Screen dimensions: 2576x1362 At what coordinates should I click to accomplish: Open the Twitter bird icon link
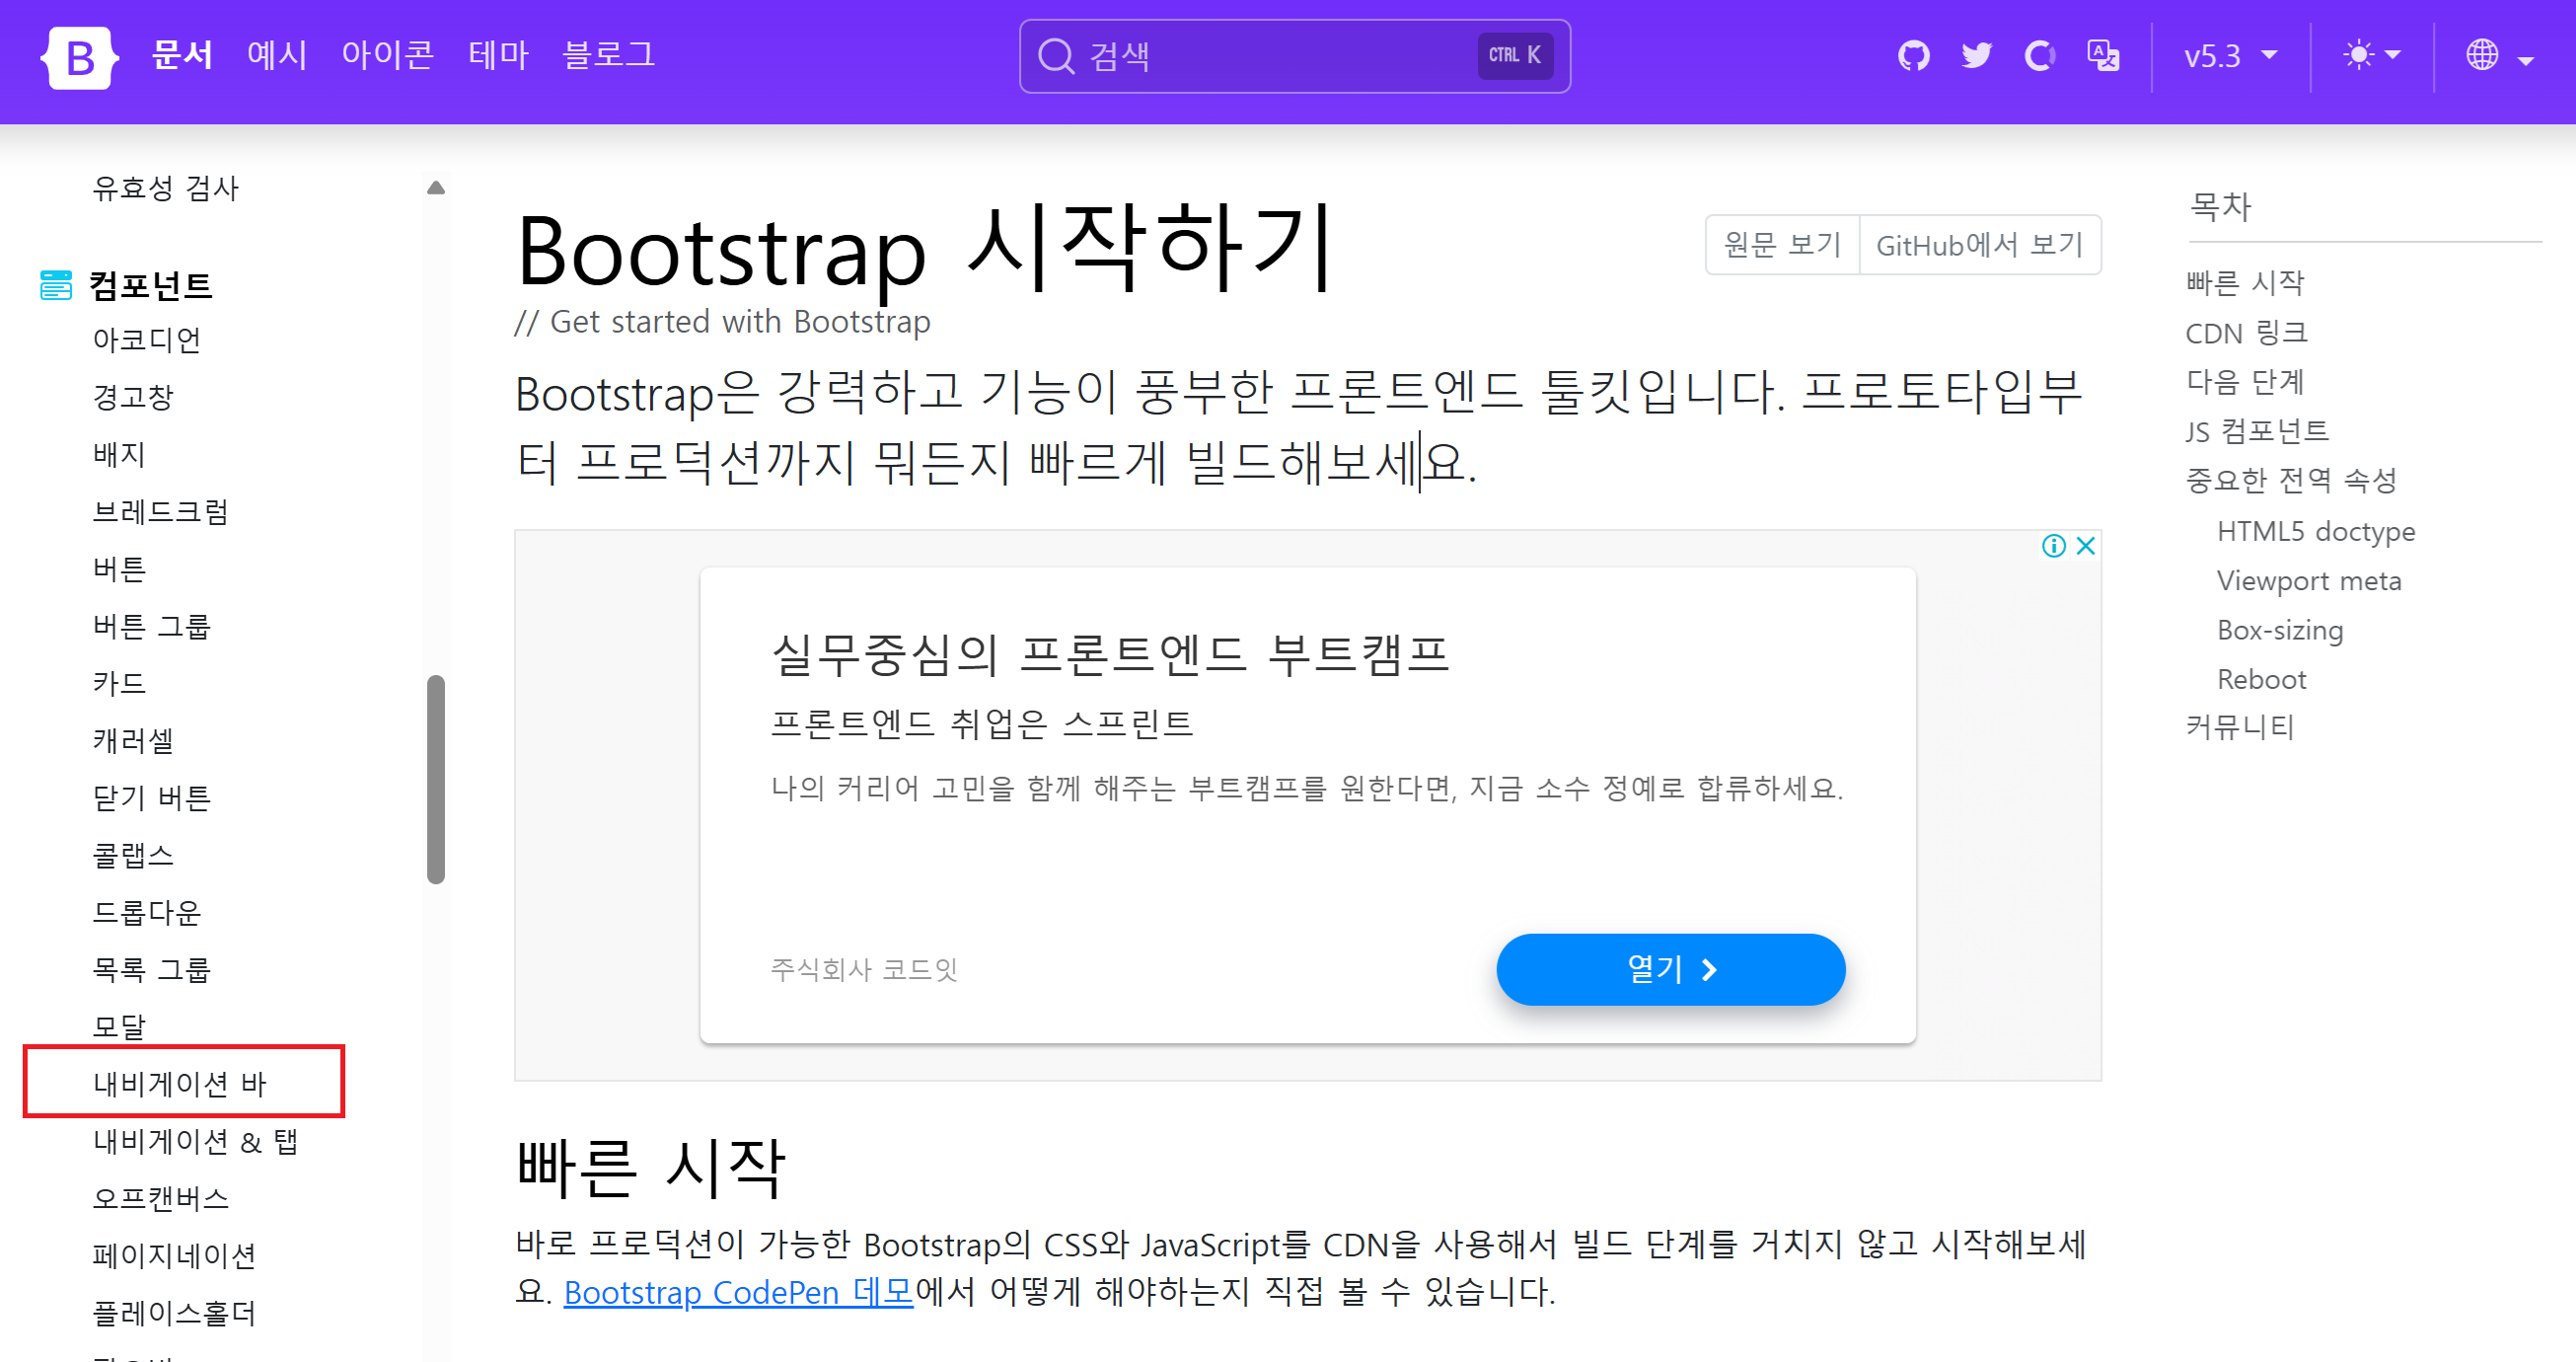1976,55
